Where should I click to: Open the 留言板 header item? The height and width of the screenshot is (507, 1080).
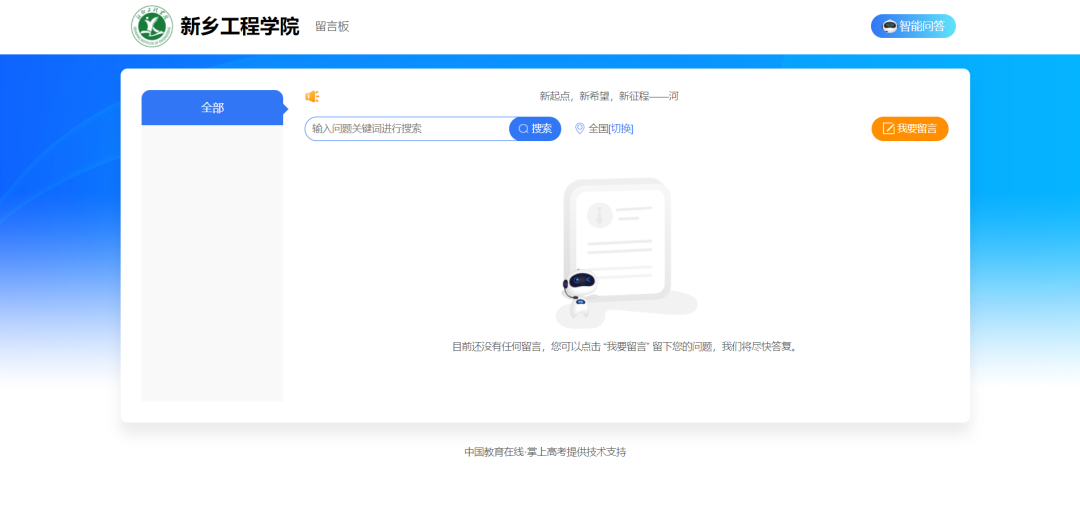pos(332,26)
